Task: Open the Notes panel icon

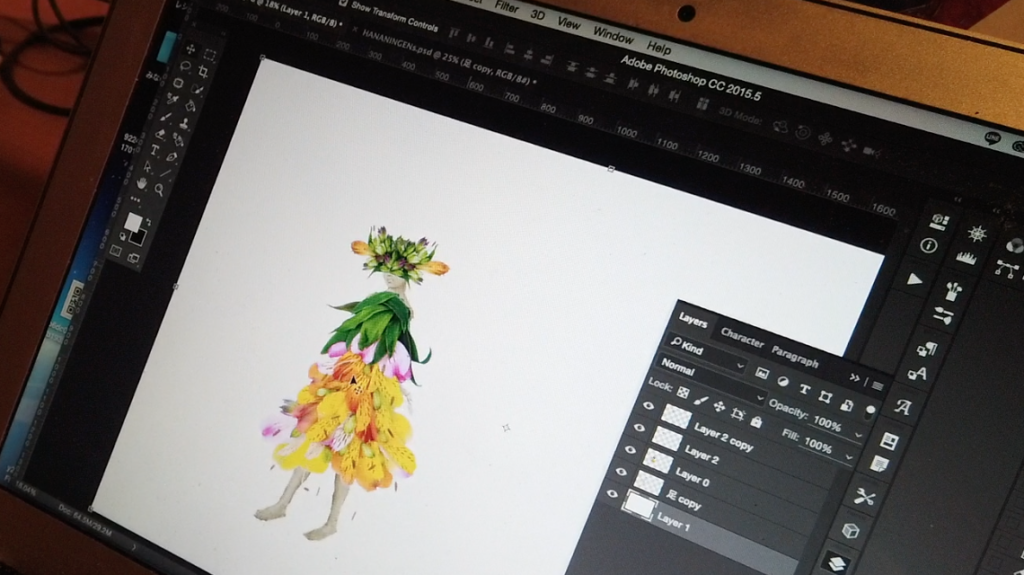Action: pos(879,465)
